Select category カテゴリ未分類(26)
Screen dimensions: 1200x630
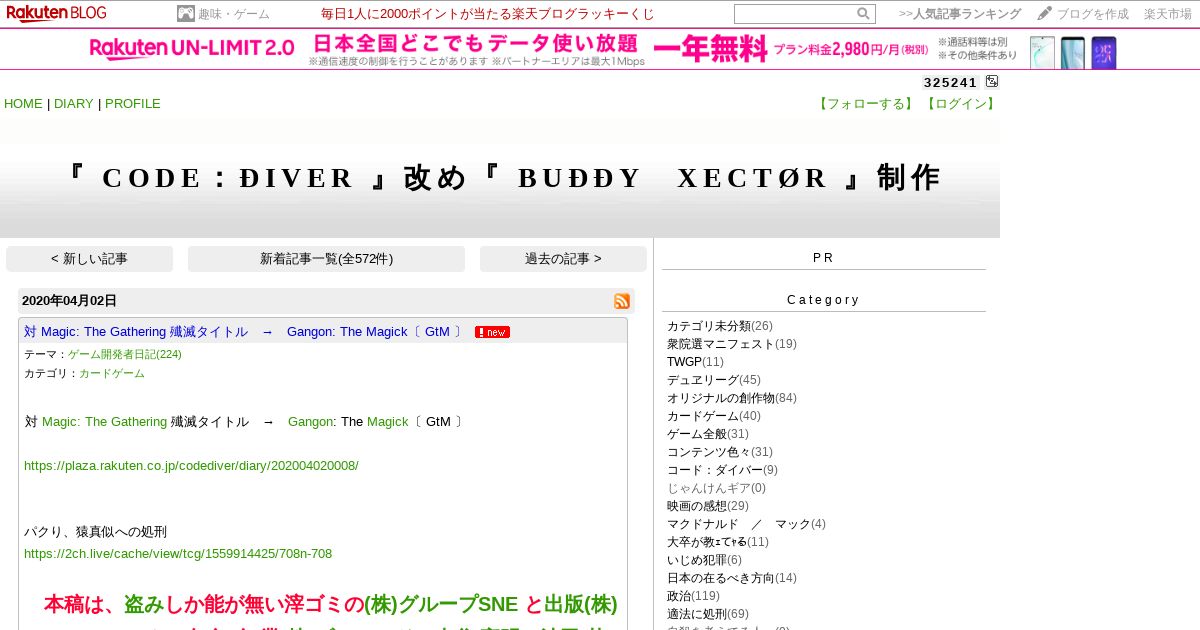(x=720, y=326)
